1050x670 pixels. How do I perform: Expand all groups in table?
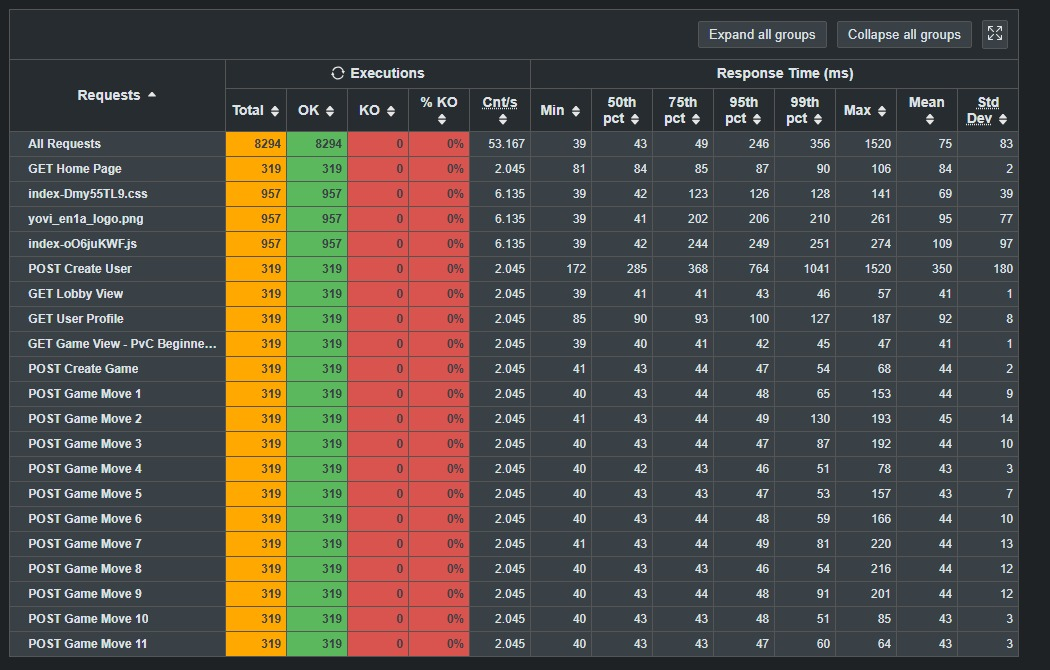point(762,34)
